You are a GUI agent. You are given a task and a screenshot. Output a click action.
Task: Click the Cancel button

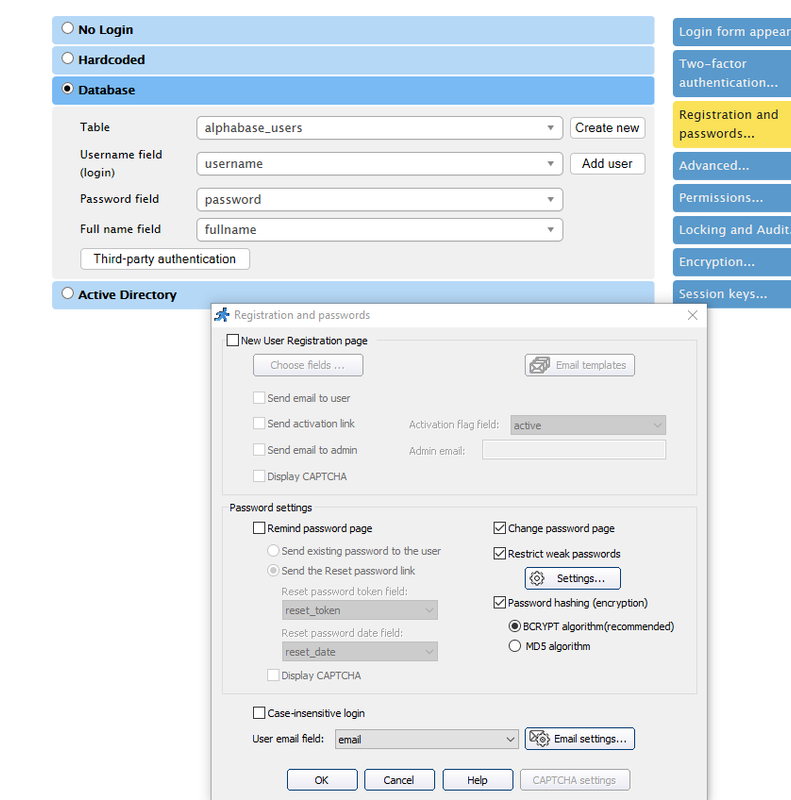pyautogui.click(x=400, y=780)
